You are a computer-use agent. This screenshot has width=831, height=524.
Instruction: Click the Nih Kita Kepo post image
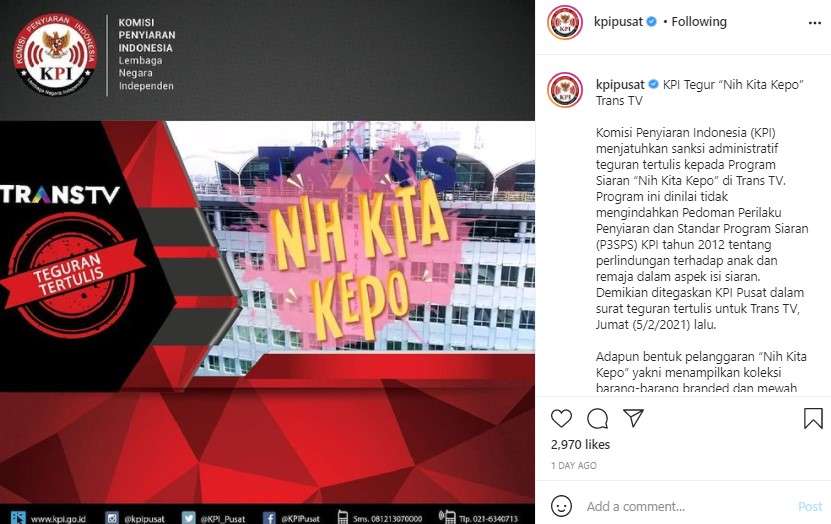pos(268,262)
